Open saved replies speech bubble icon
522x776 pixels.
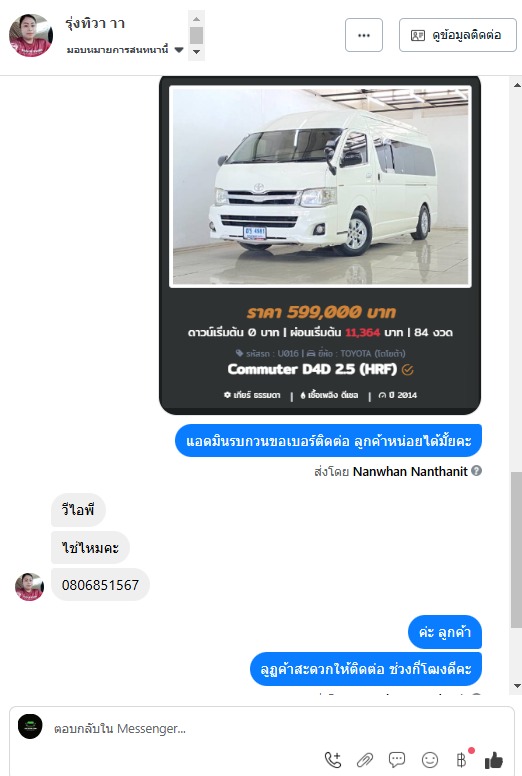tap(397, 759)
